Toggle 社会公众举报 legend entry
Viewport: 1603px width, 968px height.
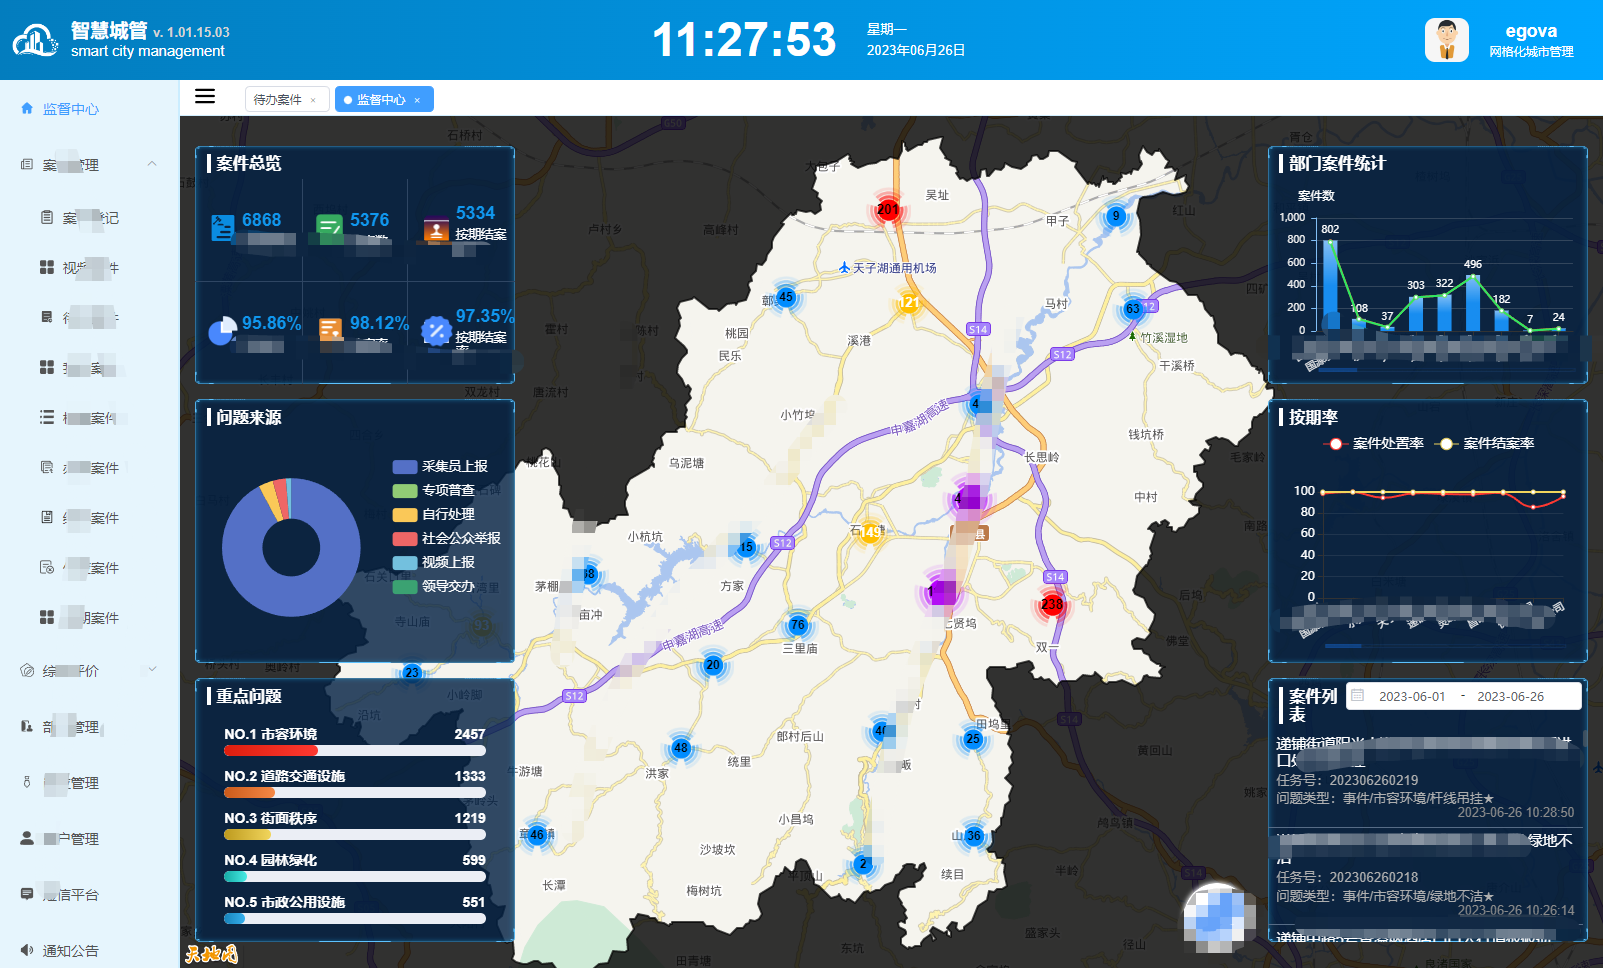[x=447, y=538]
